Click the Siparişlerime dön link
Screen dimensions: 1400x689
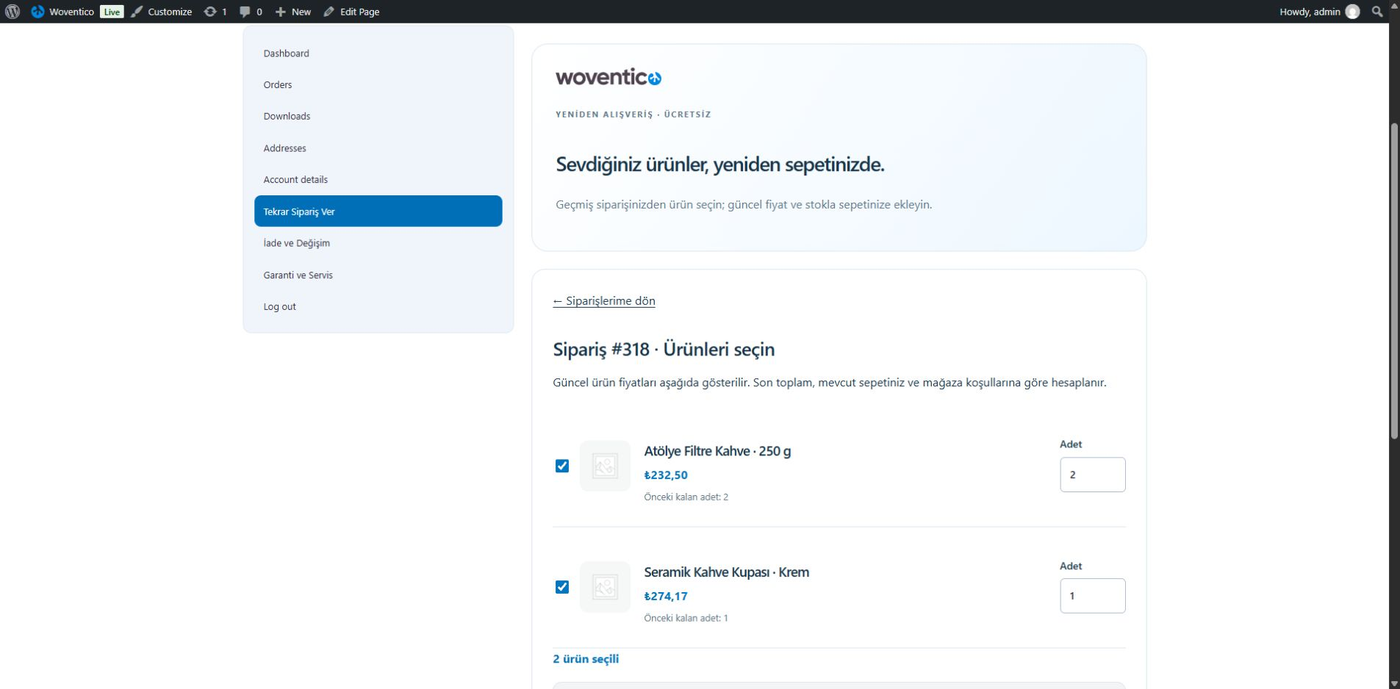[604, 301]
